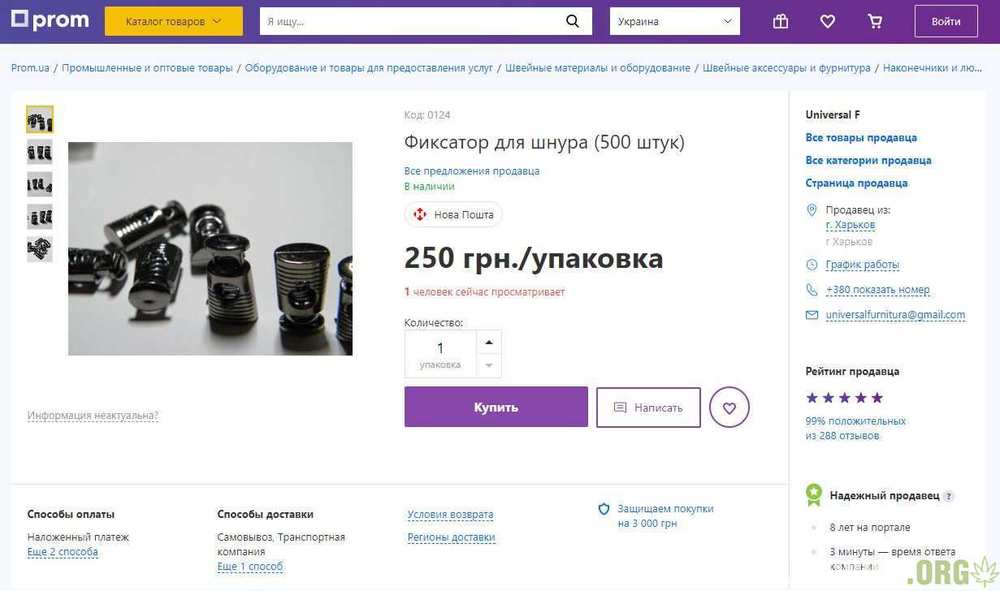
Task: Select breadcrumb Промышленные и оптовые товары
Action: pos(147,68)
